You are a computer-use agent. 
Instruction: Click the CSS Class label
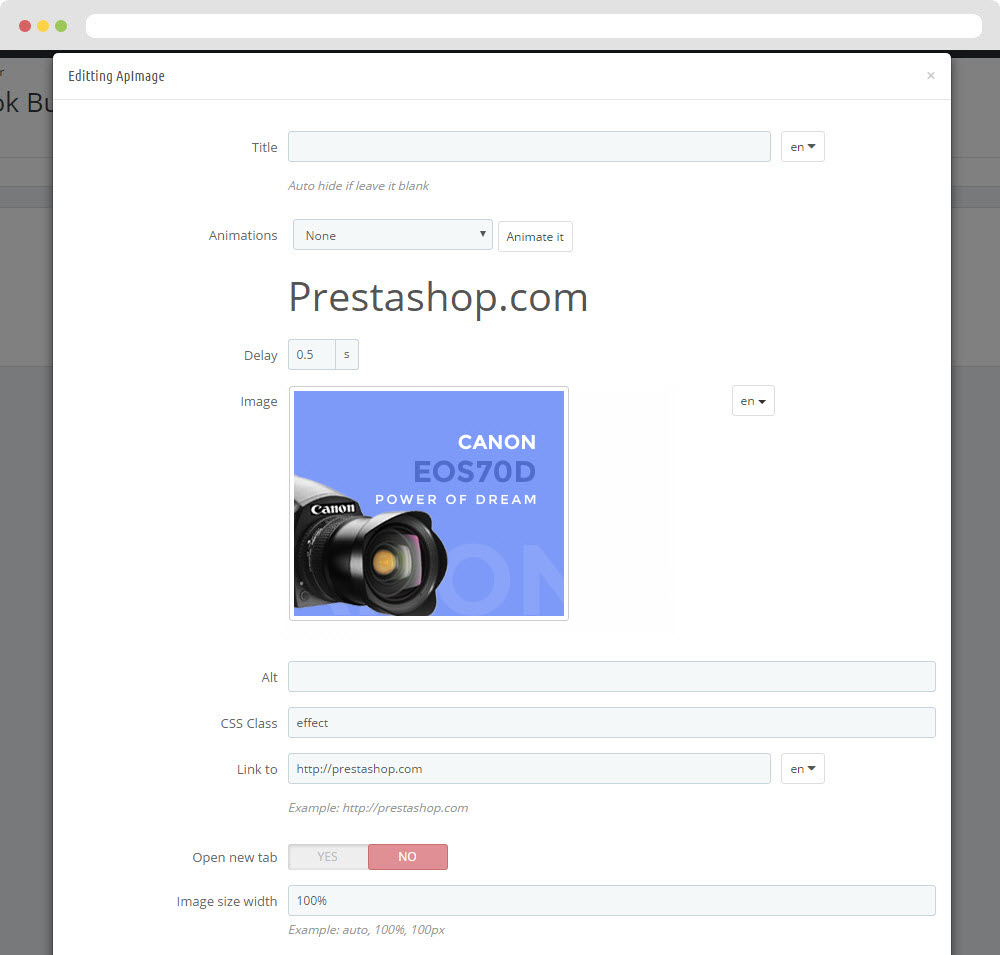[249, 723]
